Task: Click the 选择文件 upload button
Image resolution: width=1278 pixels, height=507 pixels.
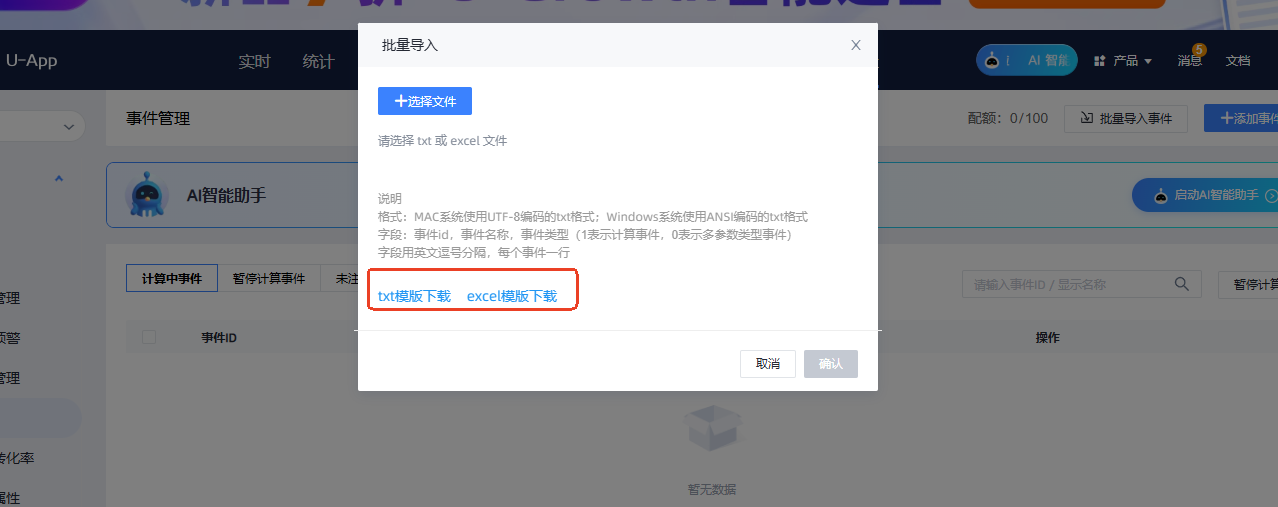Action: [x=425, y=101]
